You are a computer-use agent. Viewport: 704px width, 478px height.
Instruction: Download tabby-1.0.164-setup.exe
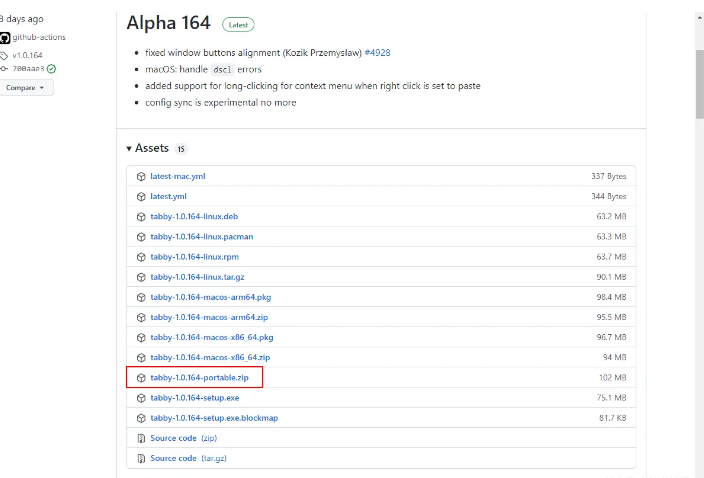(x=194, y=398)
